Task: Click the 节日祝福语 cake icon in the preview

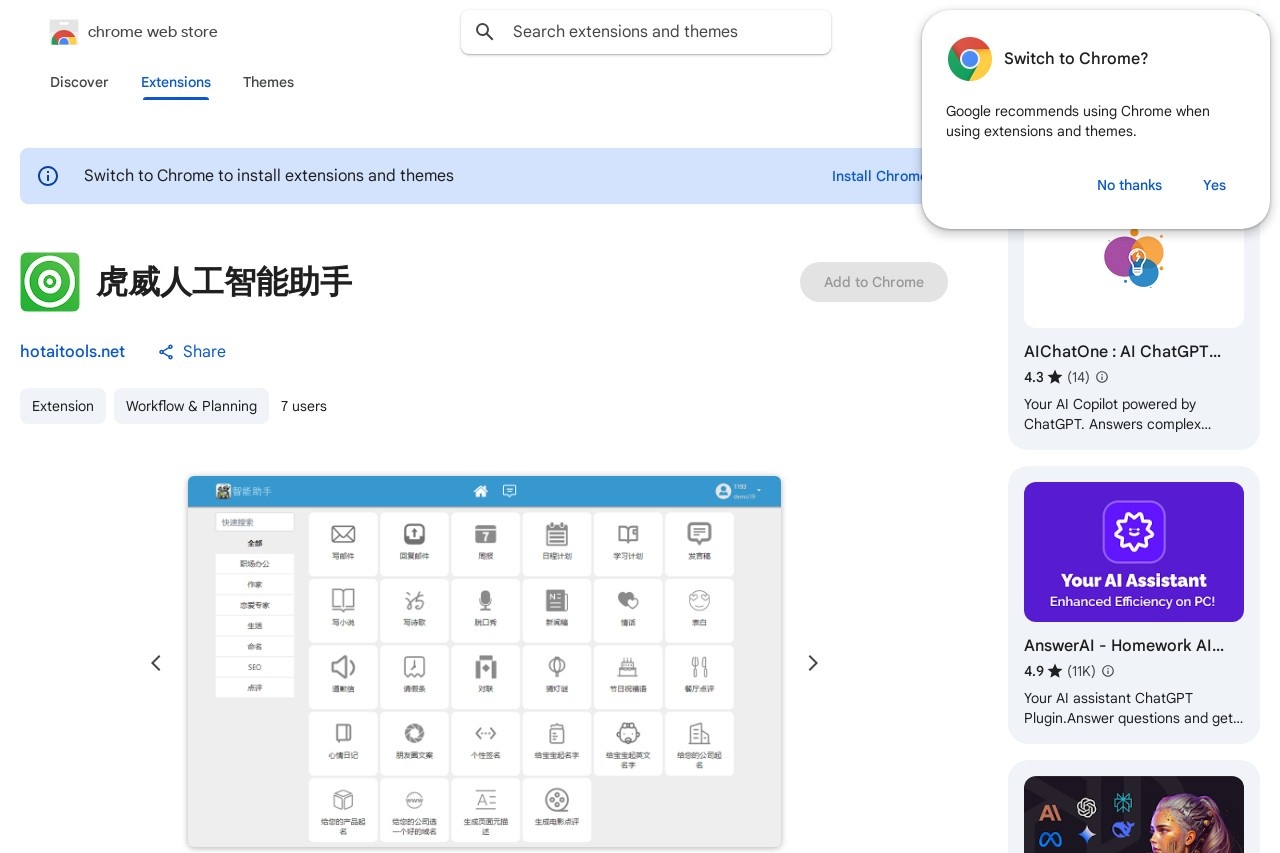Action: (x=628, y=667)
